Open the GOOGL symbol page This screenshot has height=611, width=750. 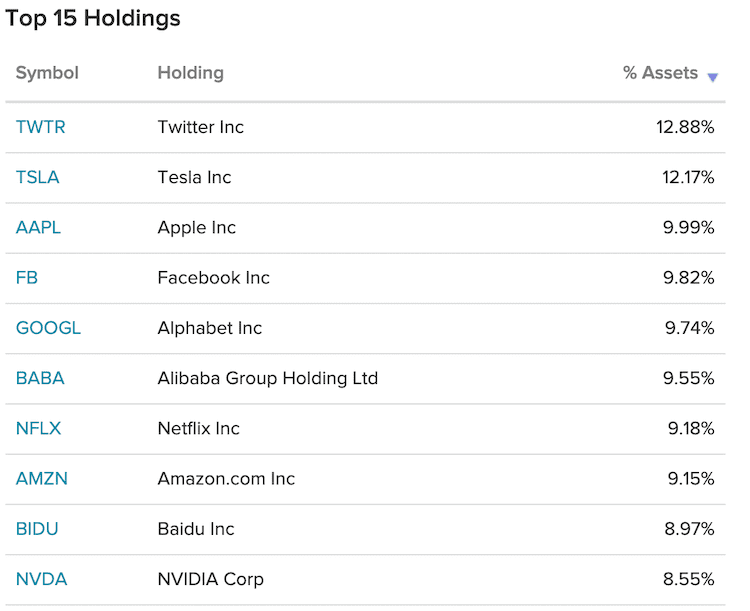click(x=48, y=328)
